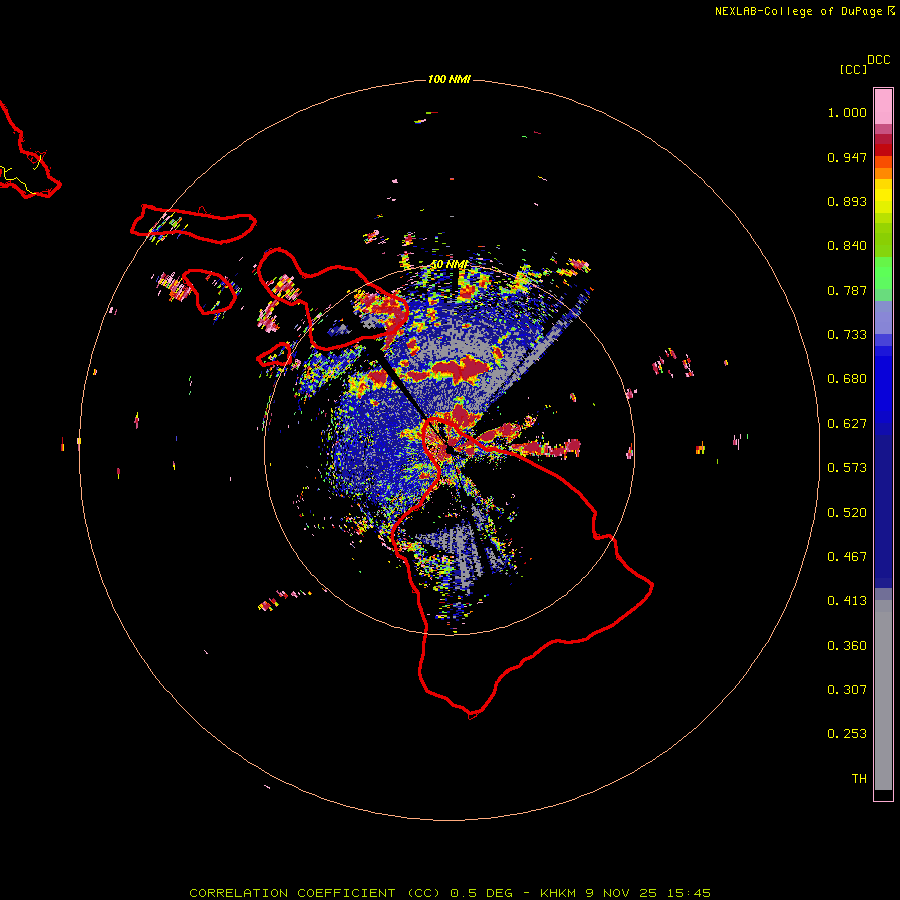This screenshot has height=900, width=900.
Task: Click the black TH swatch at bar bottom
Action: (883, 794)
